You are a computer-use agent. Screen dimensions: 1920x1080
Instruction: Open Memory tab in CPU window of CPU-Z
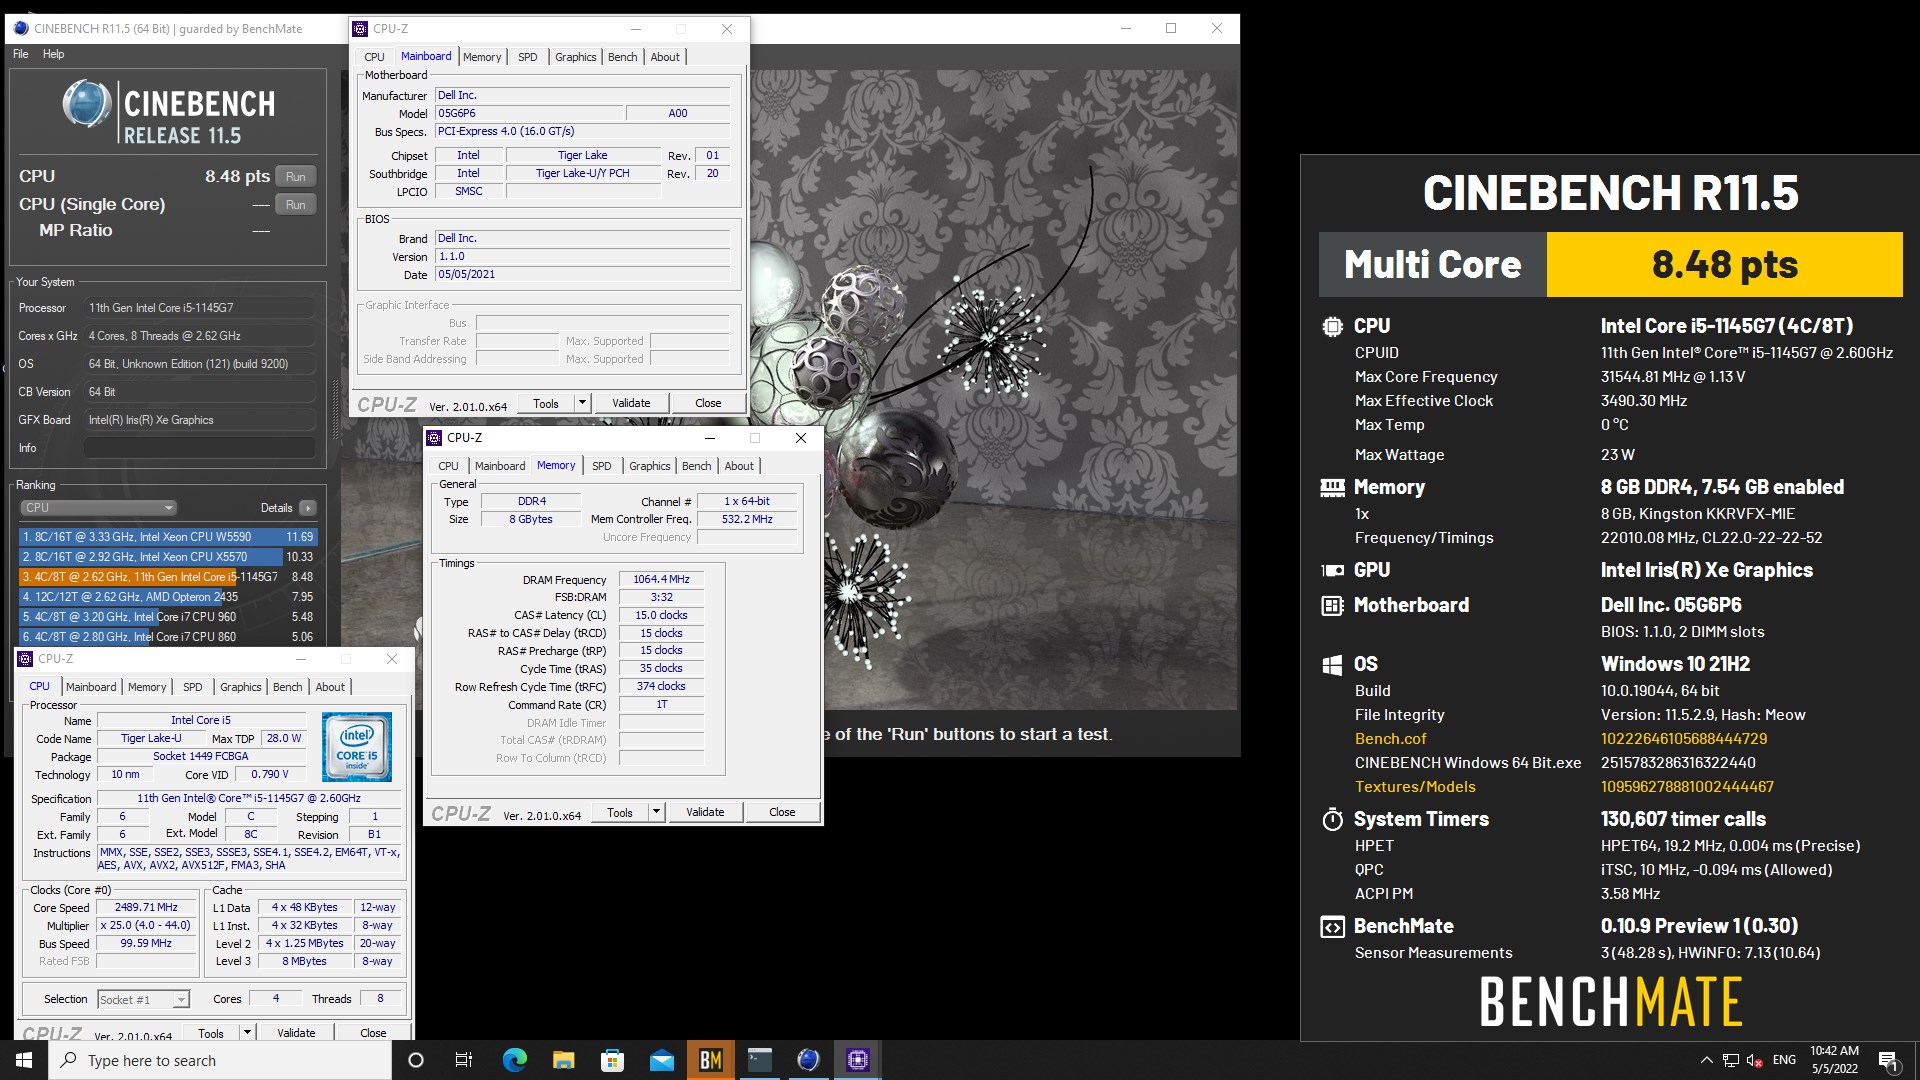(x=147, y=687)
